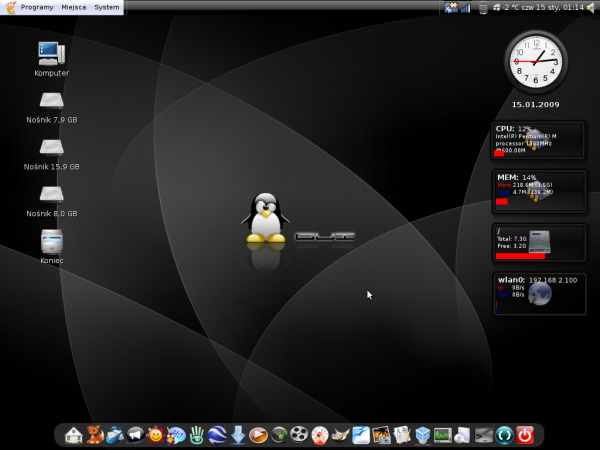Open the photo viewer dock icon

tap(381, 435)
